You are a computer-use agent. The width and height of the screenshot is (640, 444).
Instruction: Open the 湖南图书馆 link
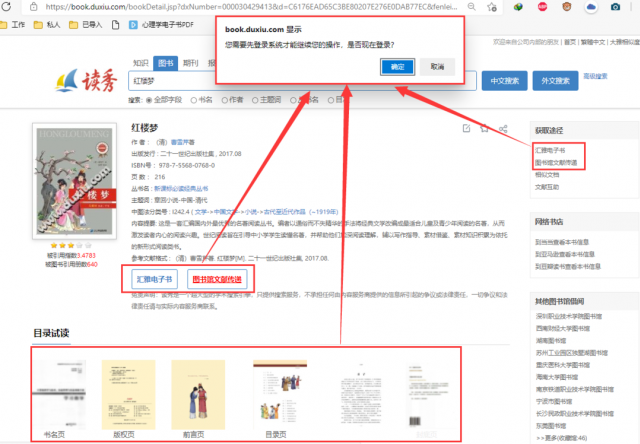(x=551, y=340)
